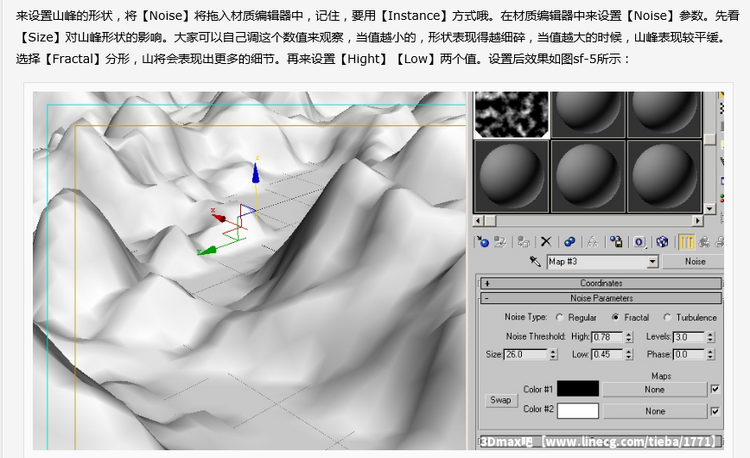Click sample slots horizontal scrollbar right arrow
Screen dimensions: 750x458
coord(698,221)
